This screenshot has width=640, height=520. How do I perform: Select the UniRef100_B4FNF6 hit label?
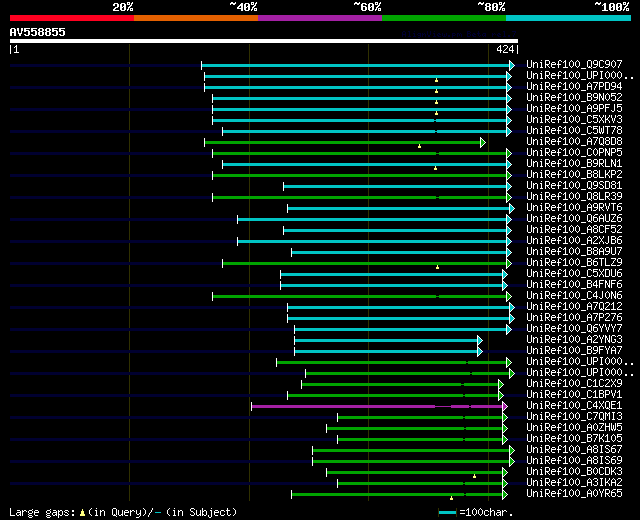(x=574, y=284)
